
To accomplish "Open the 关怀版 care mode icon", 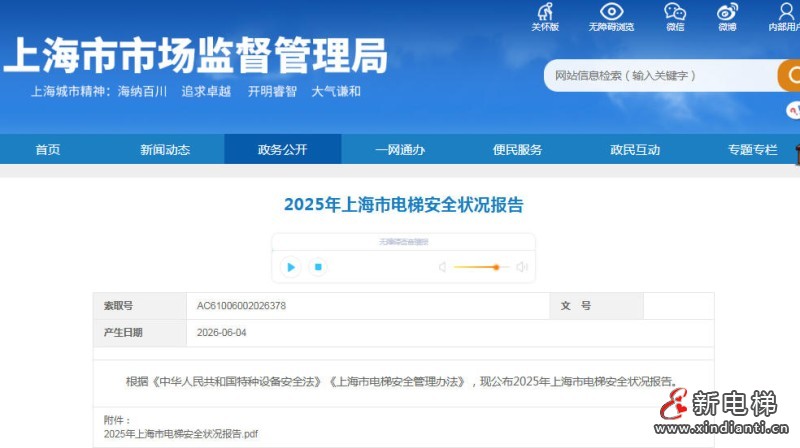I will [545, 17].
